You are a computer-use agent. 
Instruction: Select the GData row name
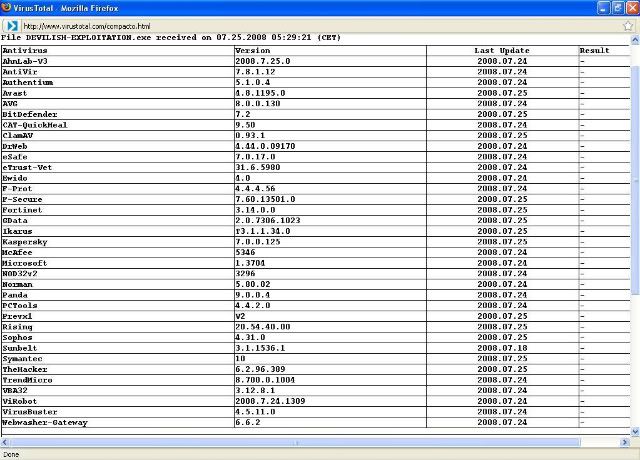click(15, 220)
